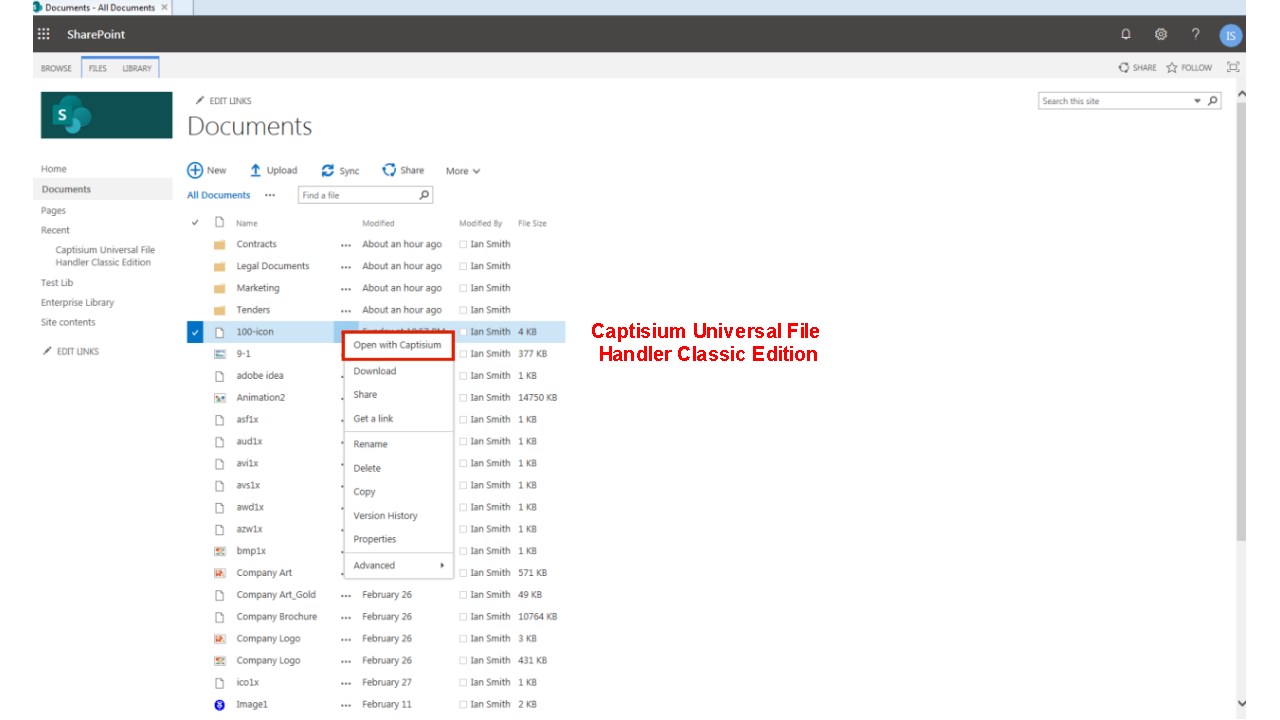This screenshot has width=1280, height=720.
Task: Click the Find a file search box
Action: coord(358,195)
